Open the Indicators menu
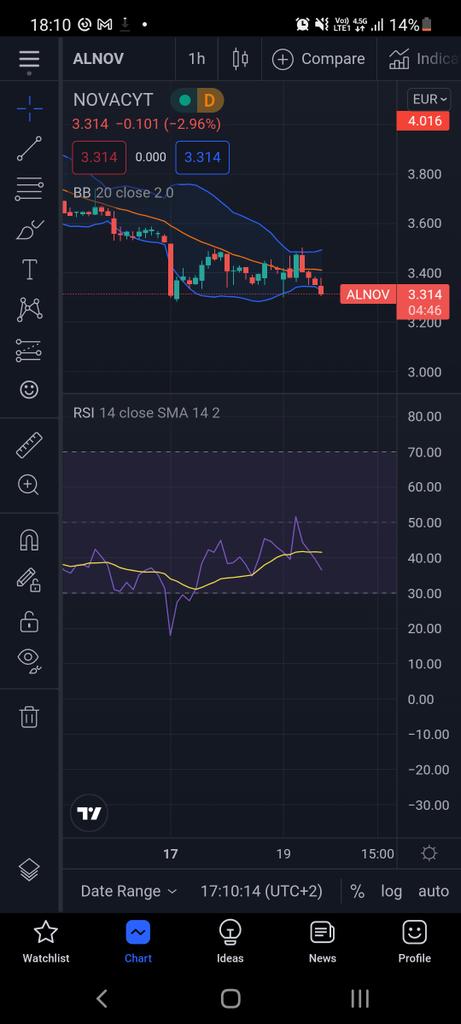 422,59
